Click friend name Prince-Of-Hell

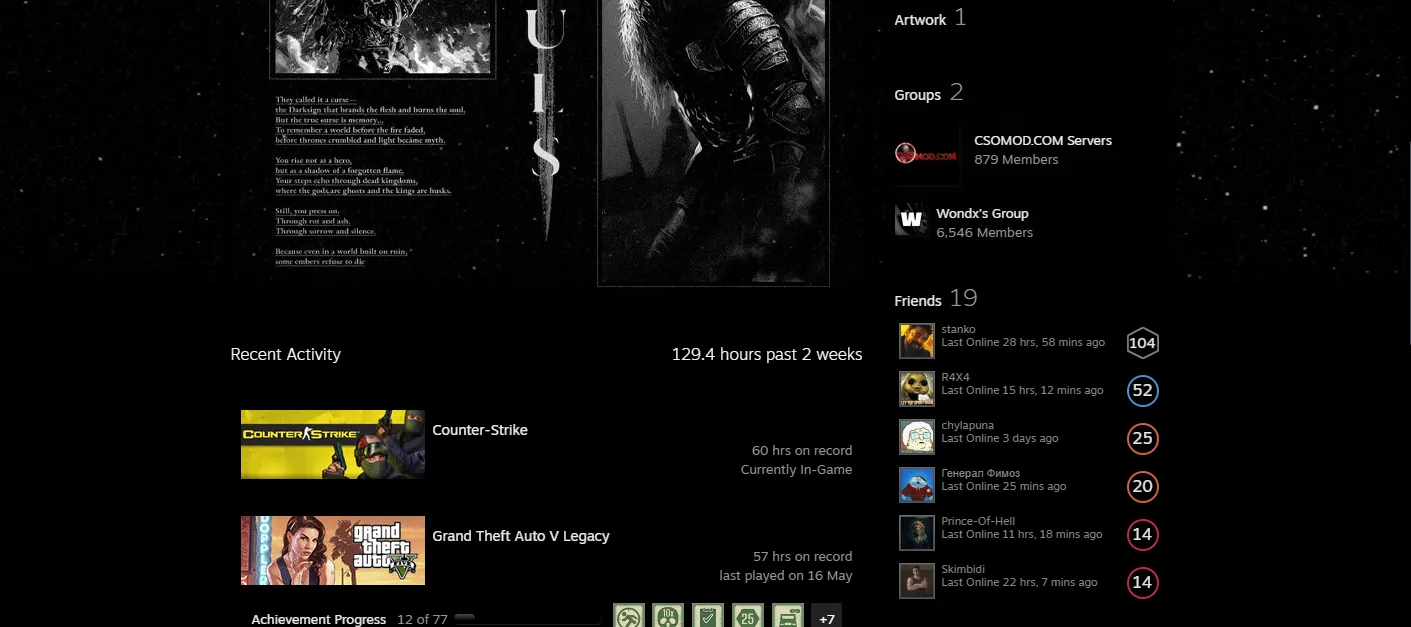click(x=979, y=521)
